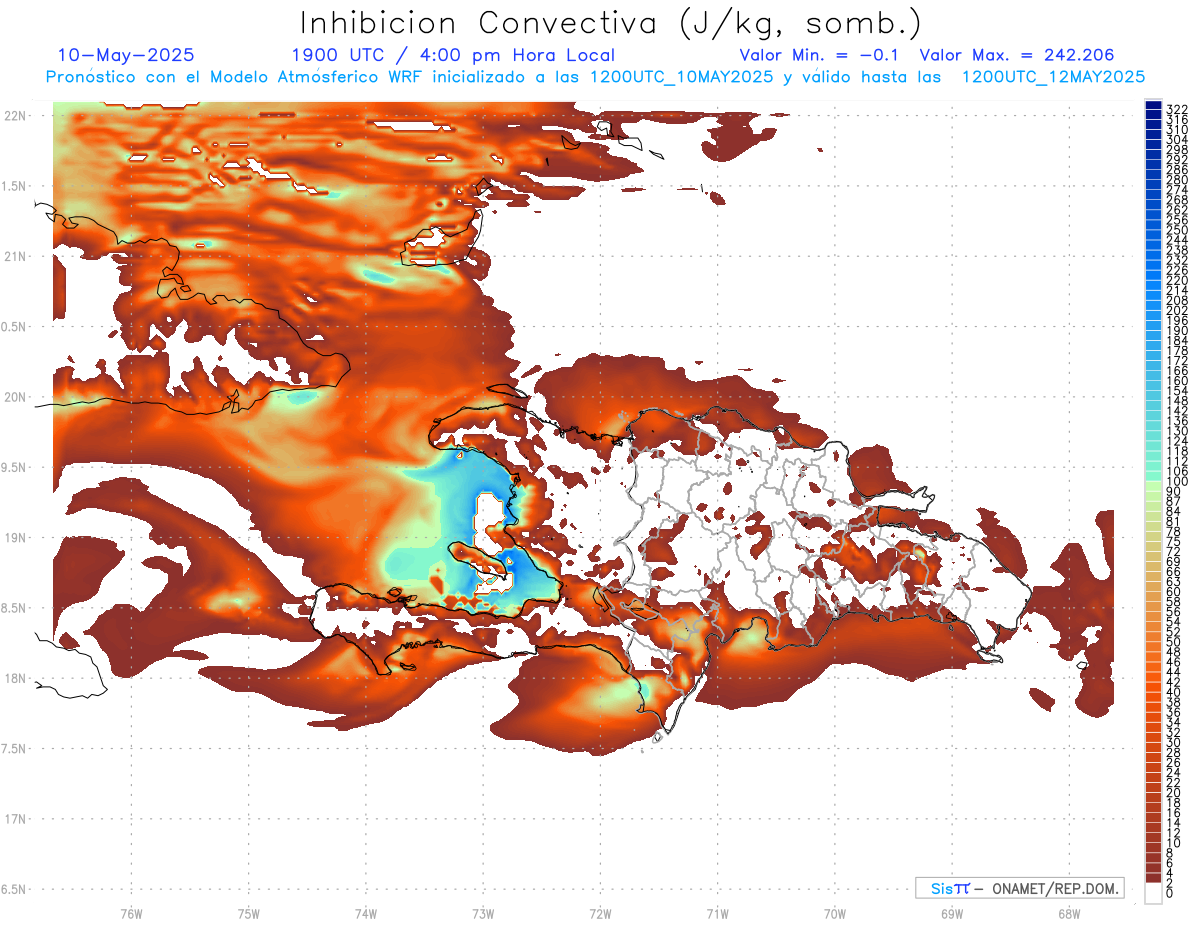Click the '21N' latitude label
This screenshot has height=927, width=1200.
click(x=15, y=256)
